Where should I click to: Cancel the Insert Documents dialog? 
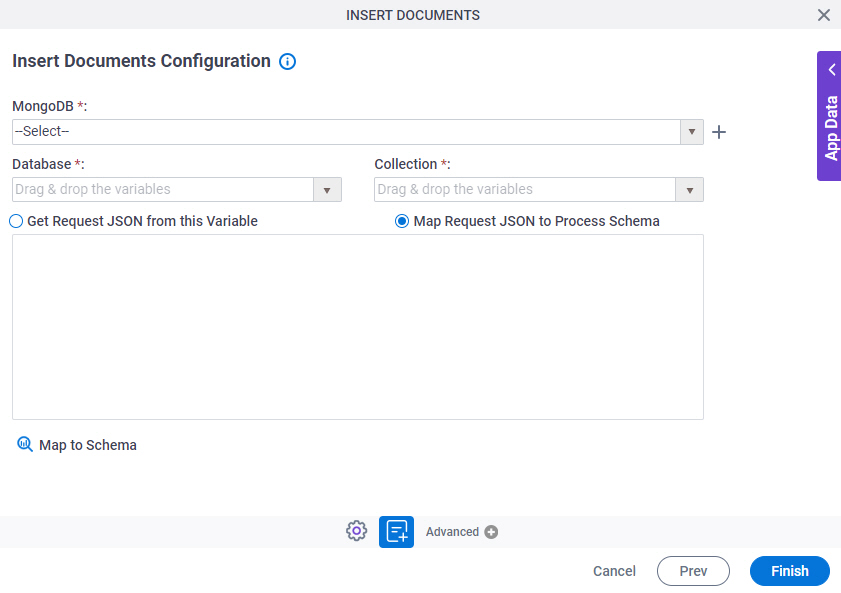coord(614,571)
